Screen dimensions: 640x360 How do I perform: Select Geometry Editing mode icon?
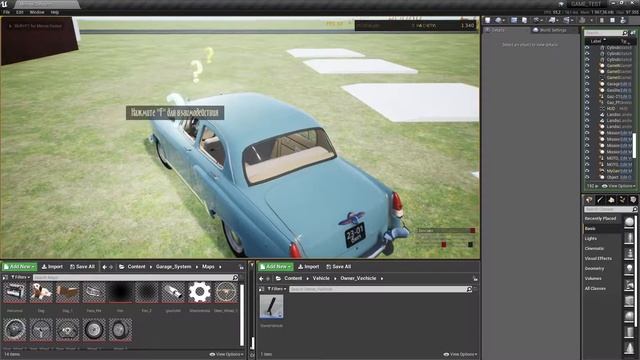tap(633, 200)
